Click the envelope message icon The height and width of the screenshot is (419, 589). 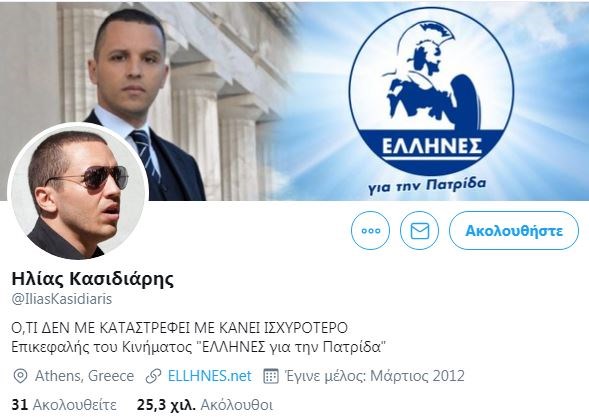pyautogui.click(x=420, y=230)
